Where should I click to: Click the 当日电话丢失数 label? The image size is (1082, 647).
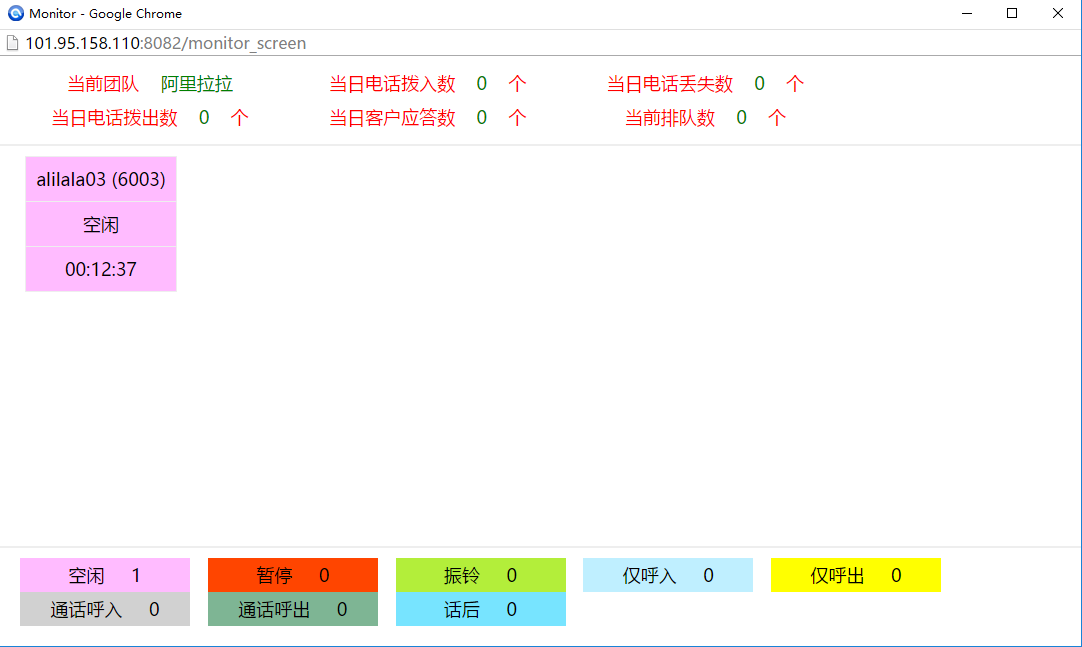coord(670,84)
